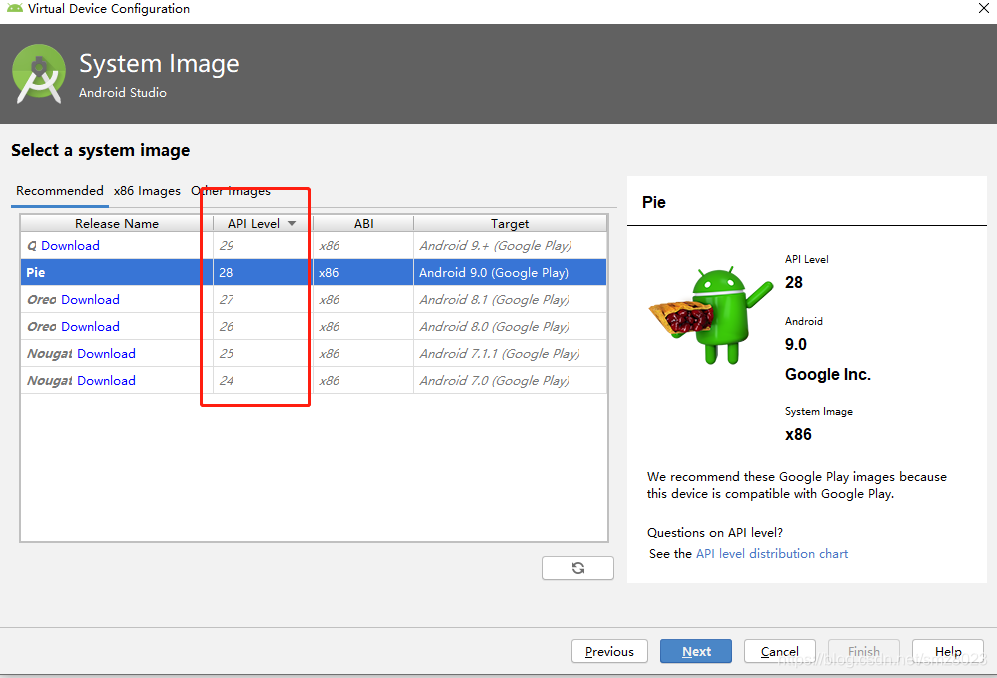Open the Other Images tab
The image size is (997, 678).
point(231,191)
